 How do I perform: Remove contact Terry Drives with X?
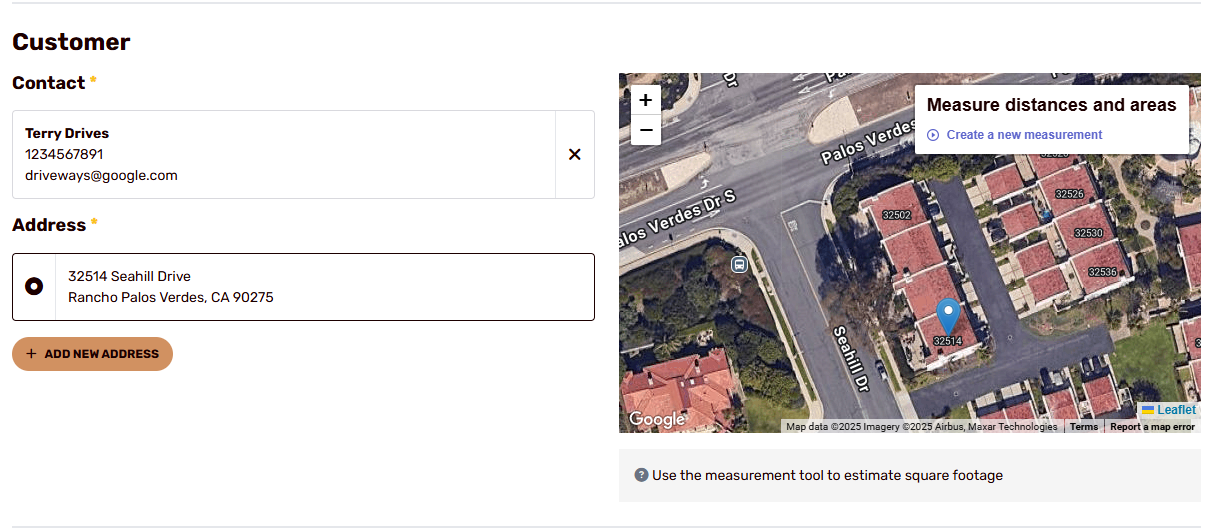click(575, 154)
